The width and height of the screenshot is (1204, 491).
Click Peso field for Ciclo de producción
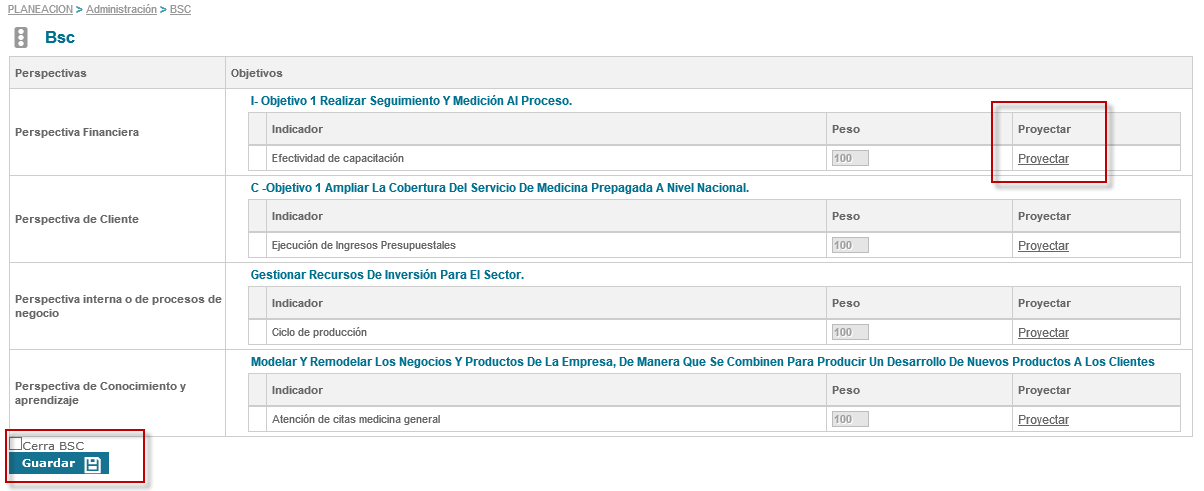click(x=850, y=332)
